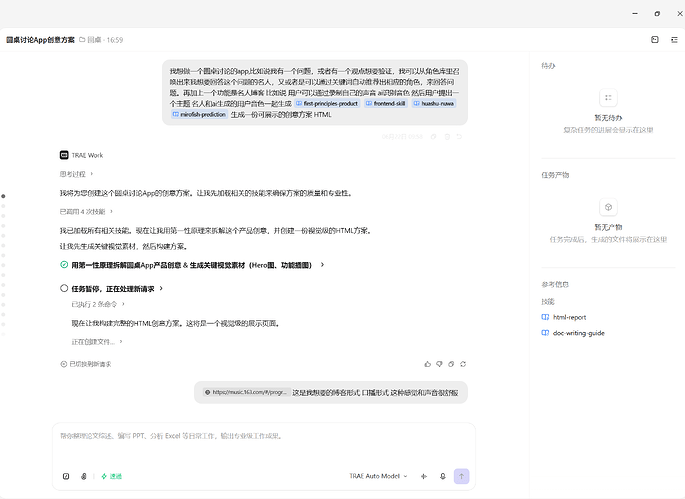Click the 暂无产物 caption text
Image resolution: width=685 pixels, height=499 pixels.
(x=608, y=227)
